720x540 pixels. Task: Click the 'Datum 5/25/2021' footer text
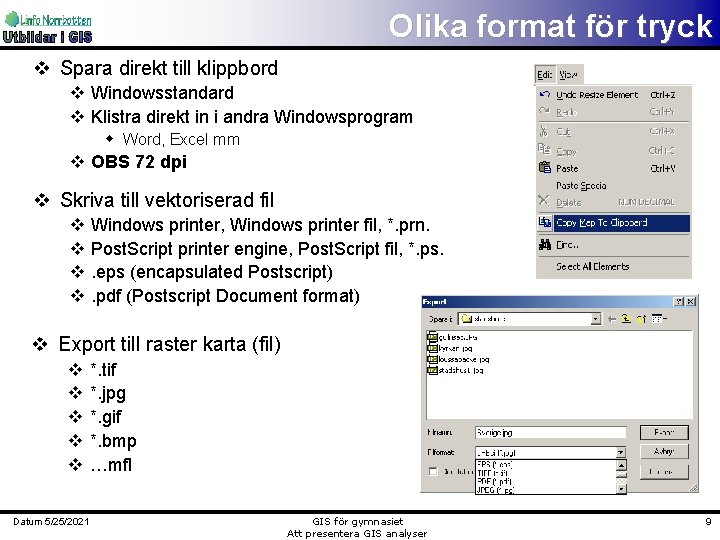click(51, 522)
